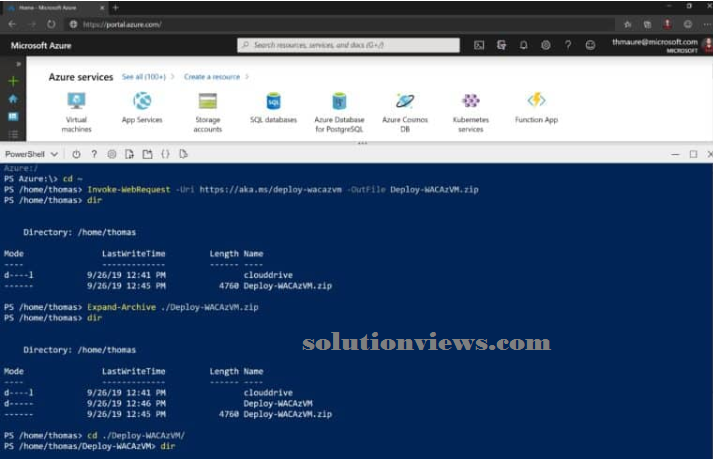
Task: Open the help question mark in the Azure header
Action: (568, 45)
